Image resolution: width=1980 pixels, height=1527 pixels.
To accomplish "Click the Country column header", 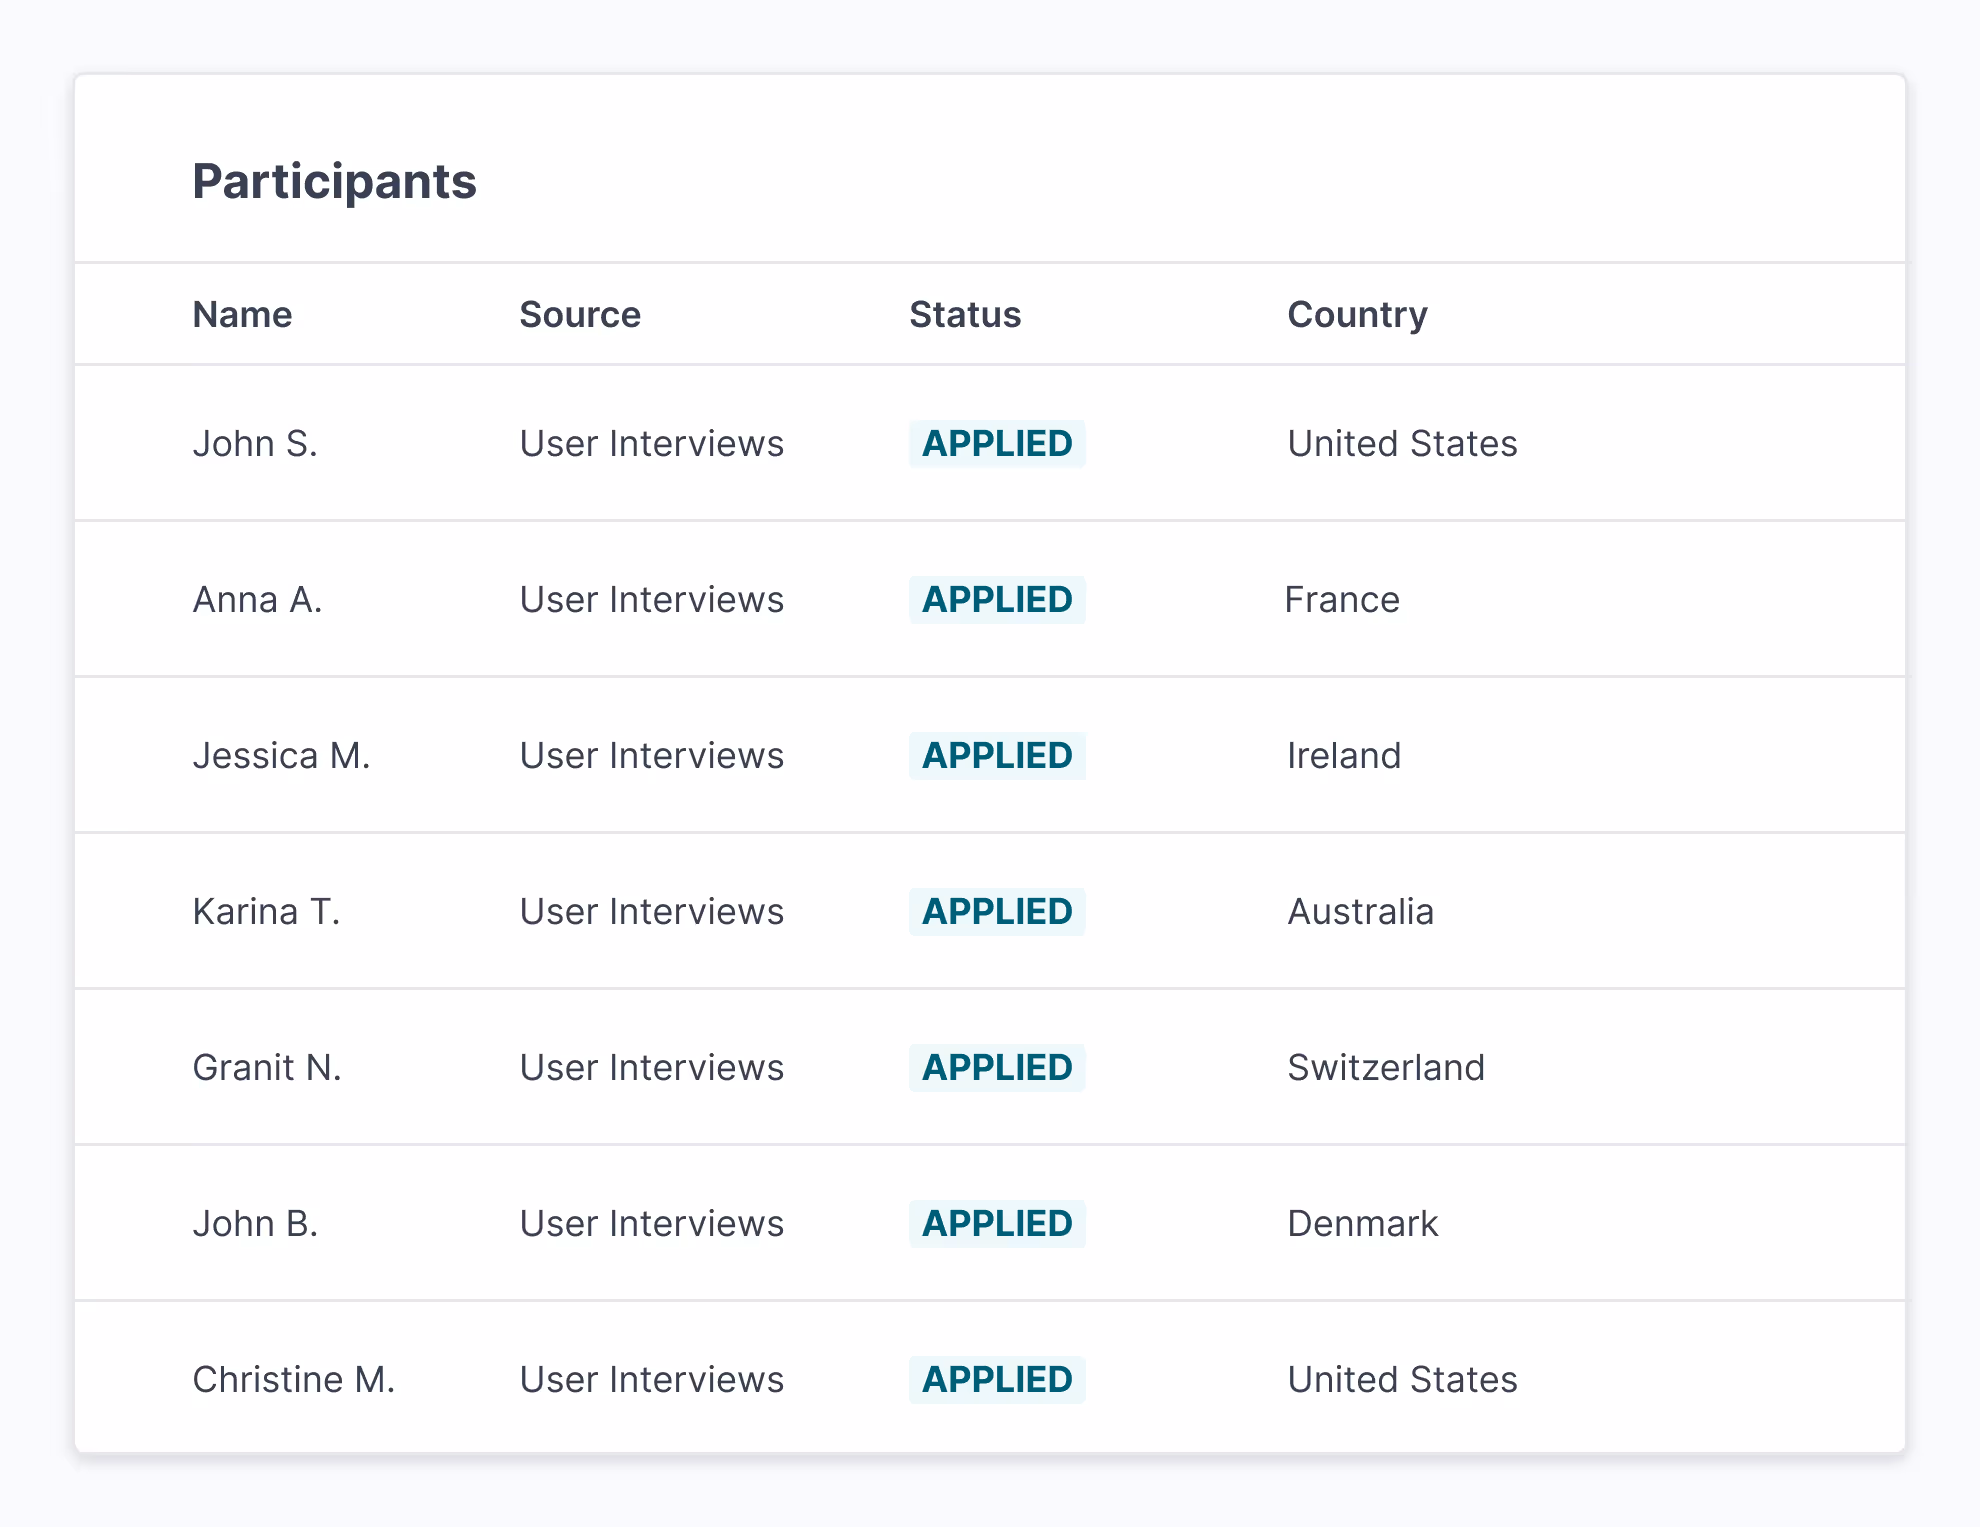I will point(1356,314).
